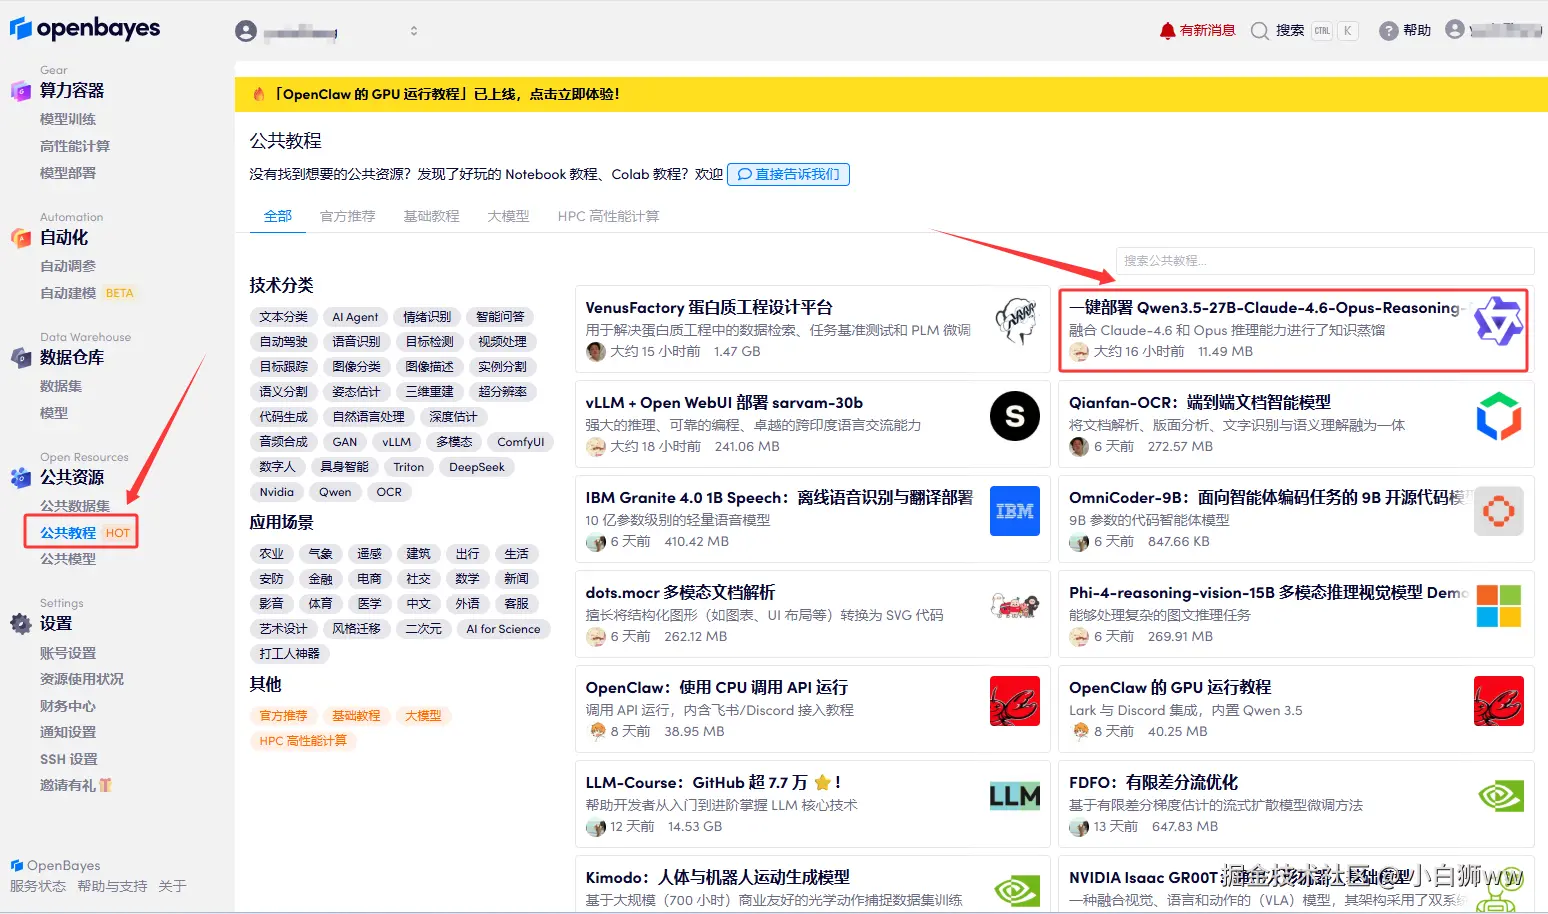Click the Microsoft logo on Phi-4 card

point(1498,606)
